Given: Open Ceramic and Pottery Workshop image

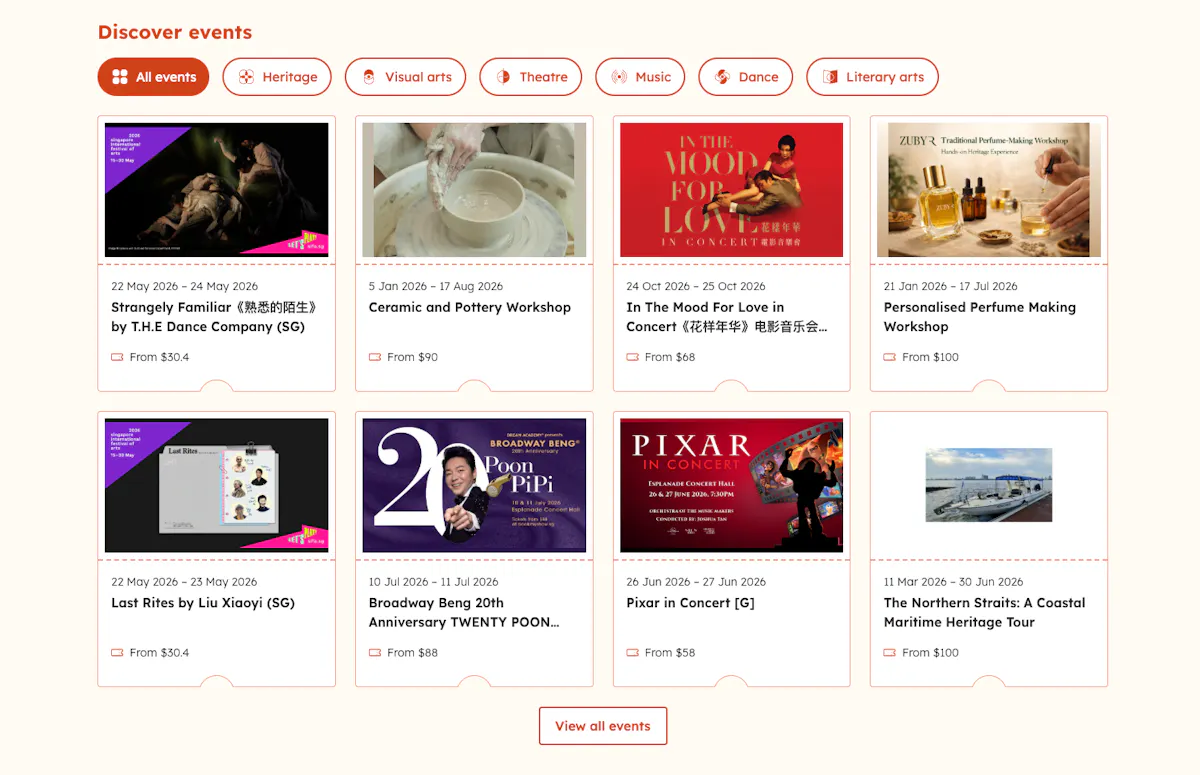Looking at the screenshot, I should (x=474, y=190).
